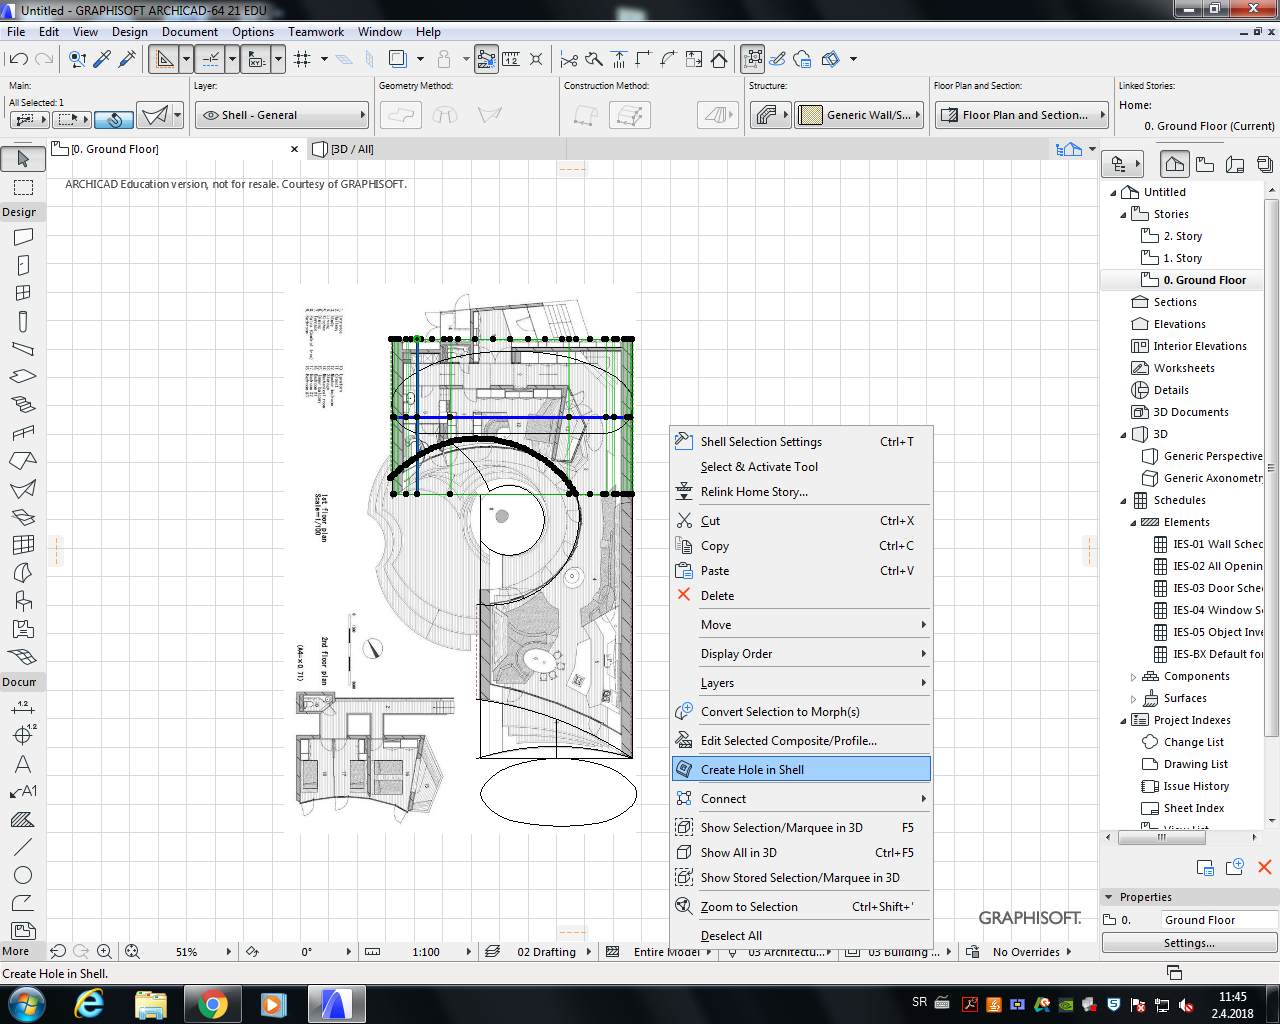Image resolution: width=1280 pixels, height=1024 pixels.
Task: Choose Convert Selection to Morph(s)
Action: coord(801,711)
